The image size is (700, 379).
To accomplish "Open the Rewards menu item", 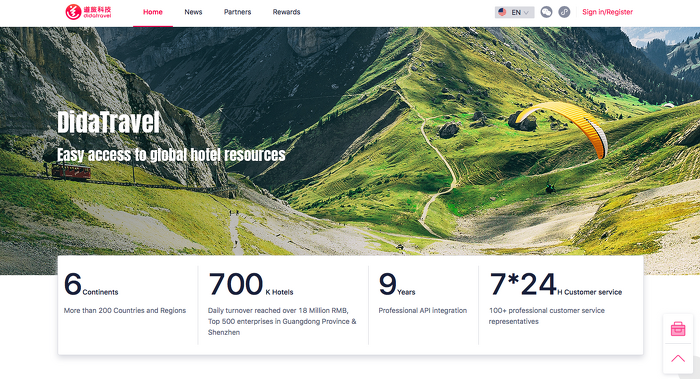I will [x=286, y=12].
